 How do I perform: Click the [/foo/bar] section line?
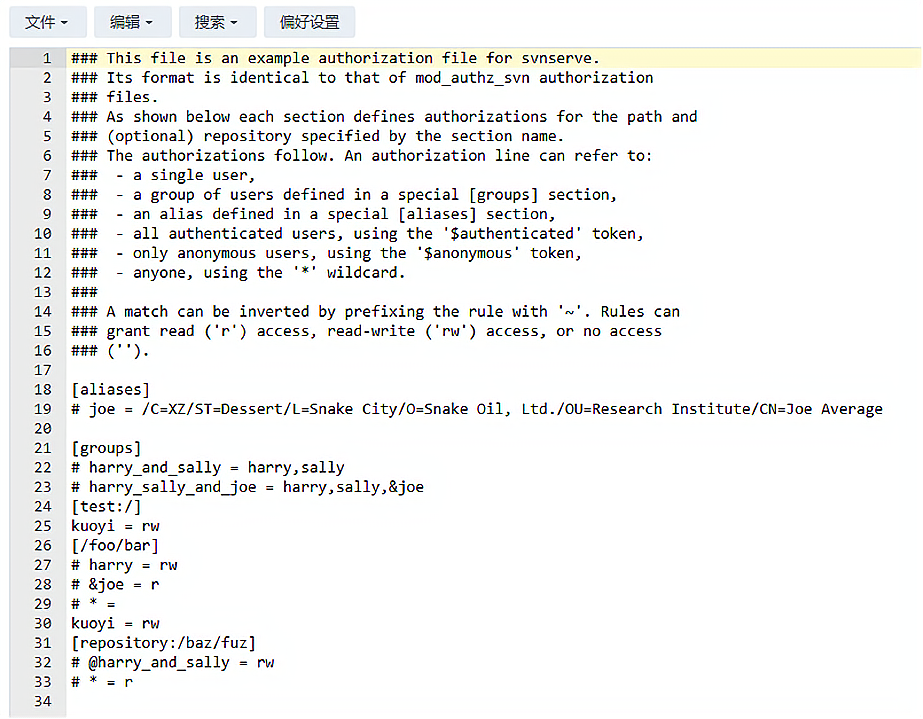coord(115,545)
